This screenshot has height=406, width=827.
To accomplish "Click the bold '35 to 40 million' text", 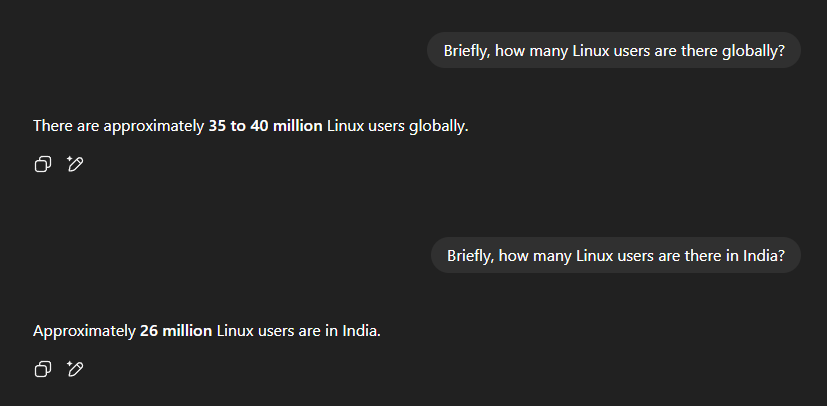I will pyautogui.click(x=265, y=126).
